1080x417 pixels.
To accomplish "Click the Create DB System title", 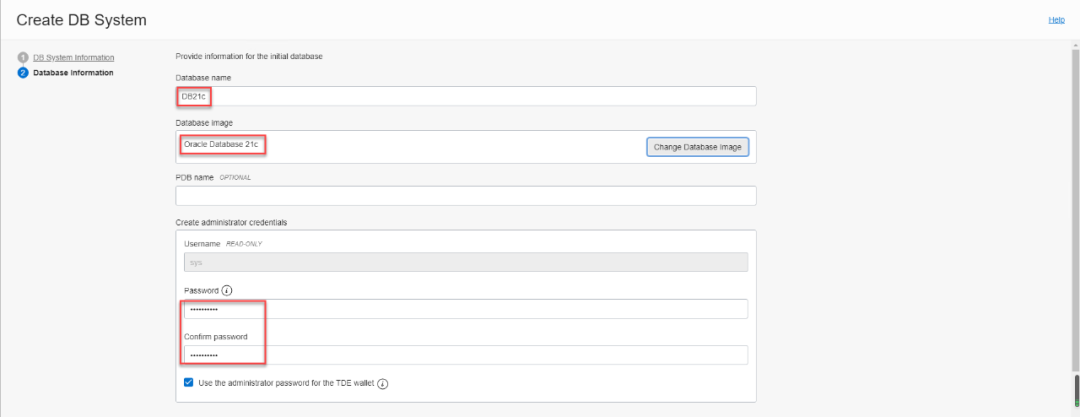I will pos(81,20).
